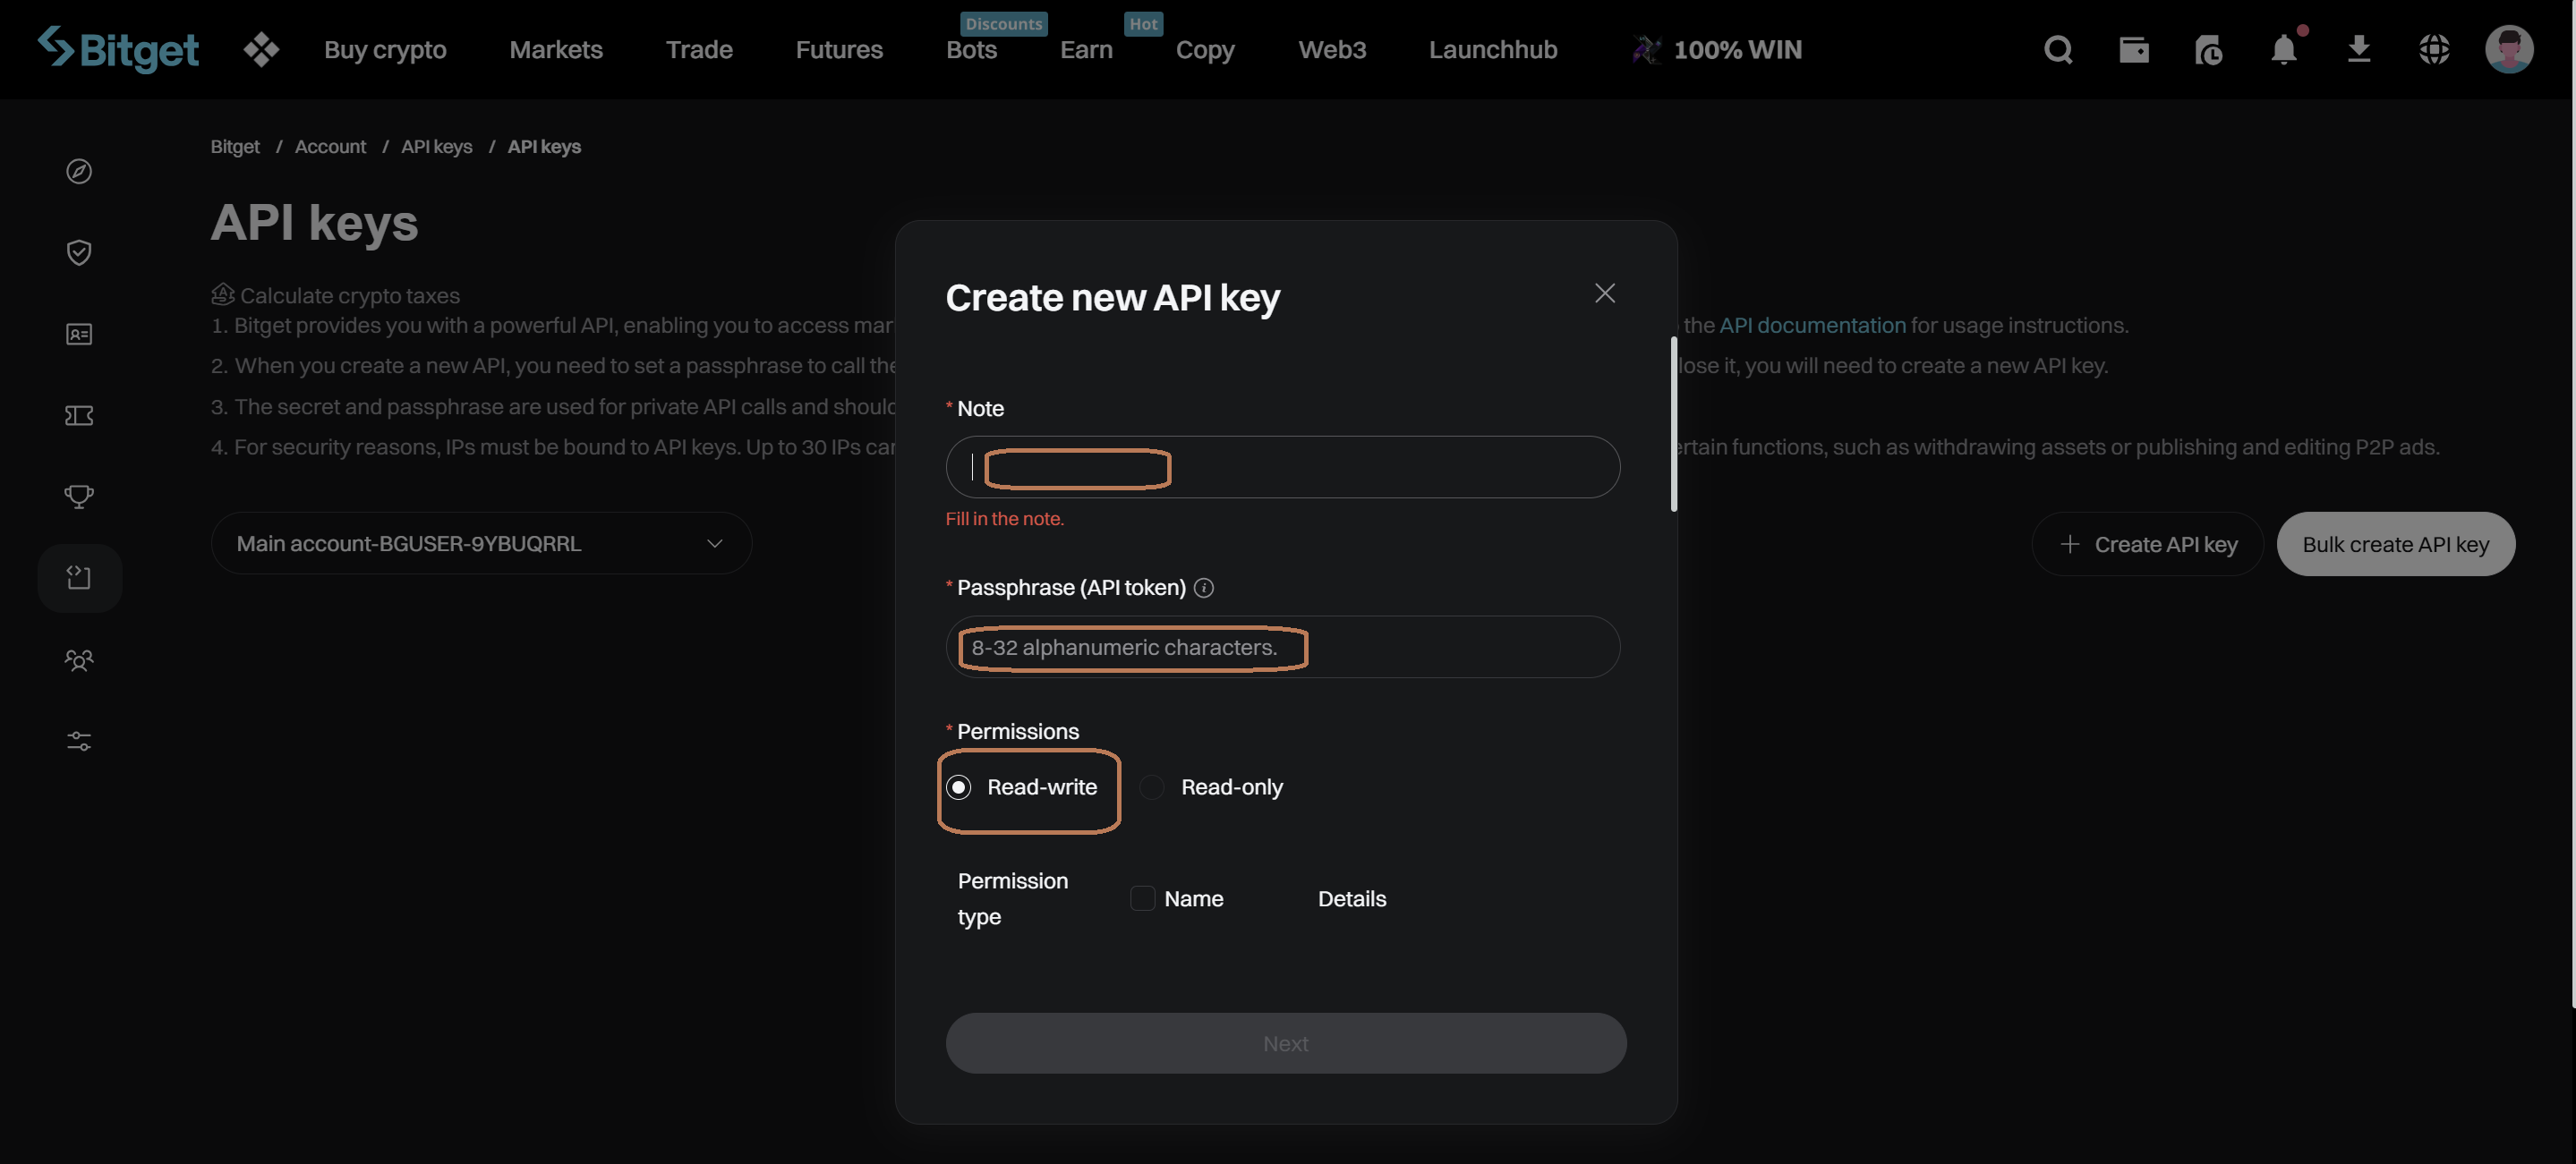Click the 'Fill in the note.' error text
The width and height of the screenshot is (2576, 1164).
click(x=1005, y=519)
